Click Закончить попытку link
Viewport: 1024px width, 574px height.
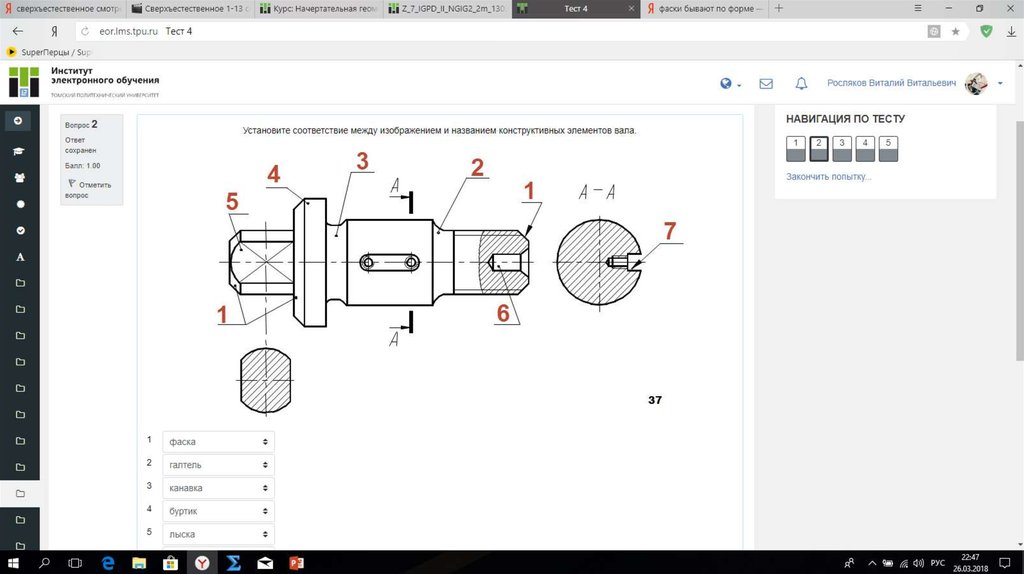[828, 177]
